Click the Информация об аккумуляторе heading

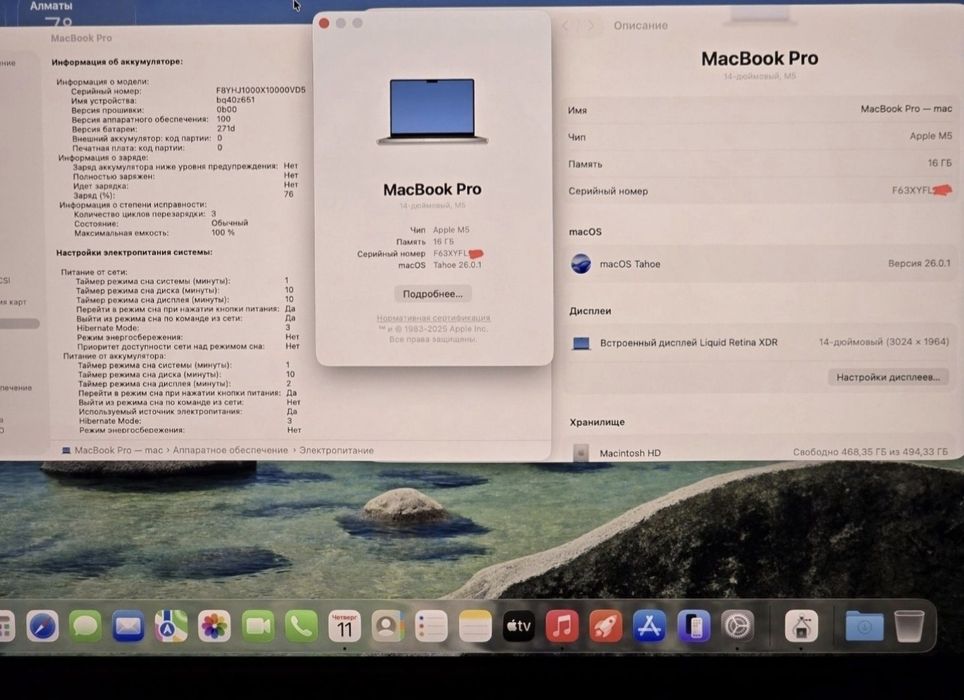[x=117, y=62]
